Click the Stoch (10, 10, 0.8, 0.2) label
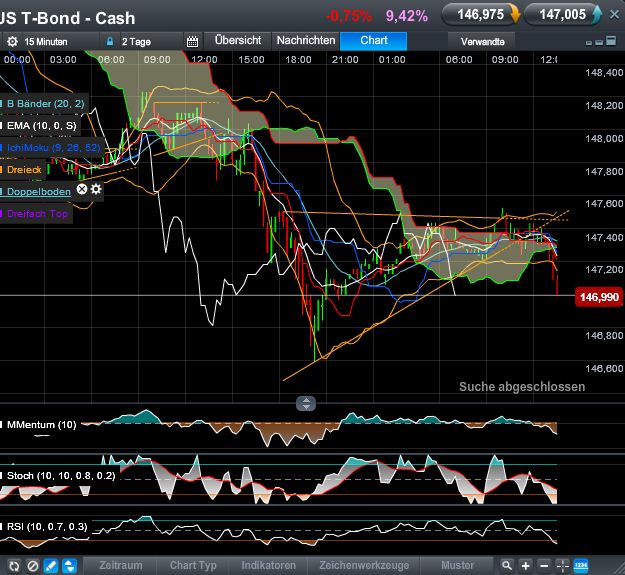This screenshot has width=625, height=575. [x=61, y=475]
